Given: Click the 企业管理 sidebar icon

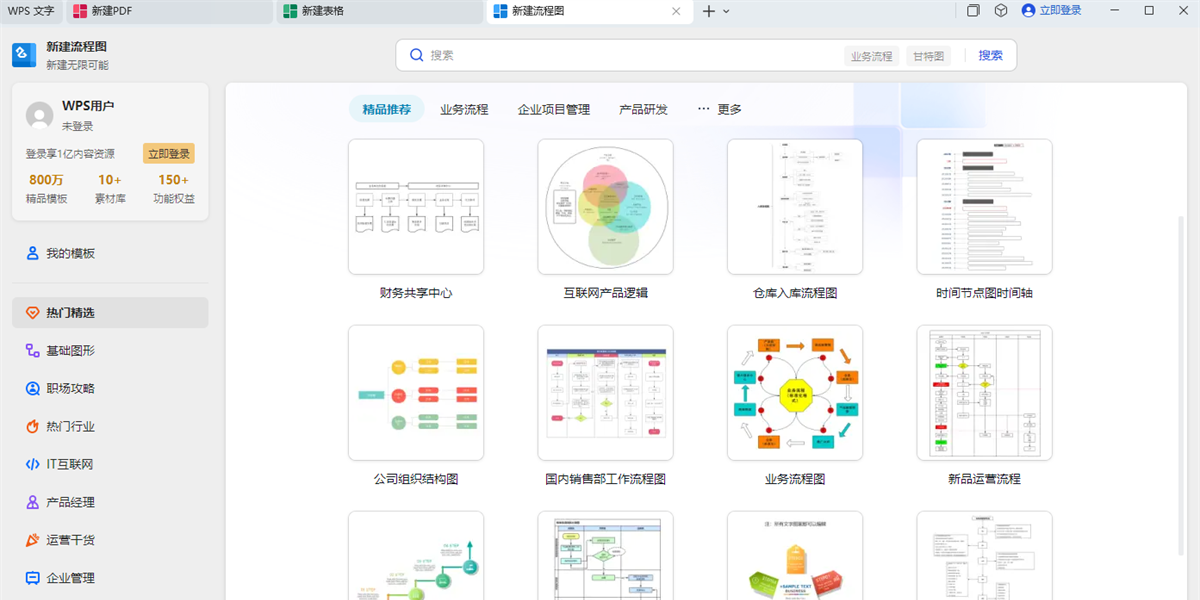Looking at the screenshot, I should pyautogui.click(x=32, y=578).
